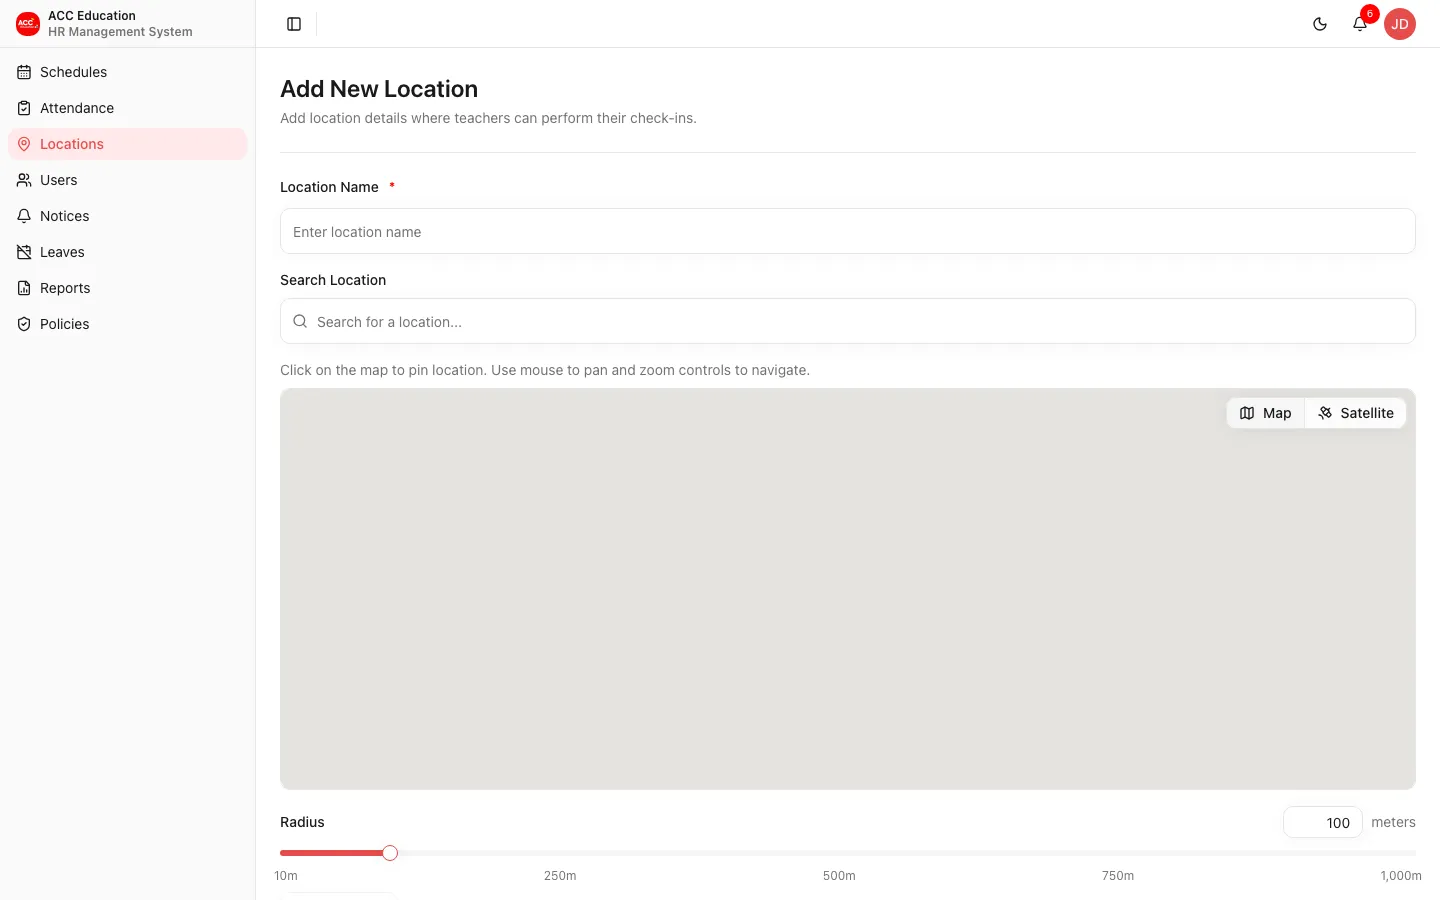Click the 10m slider label
This screenshot has height=900, width=1440.
286,876
